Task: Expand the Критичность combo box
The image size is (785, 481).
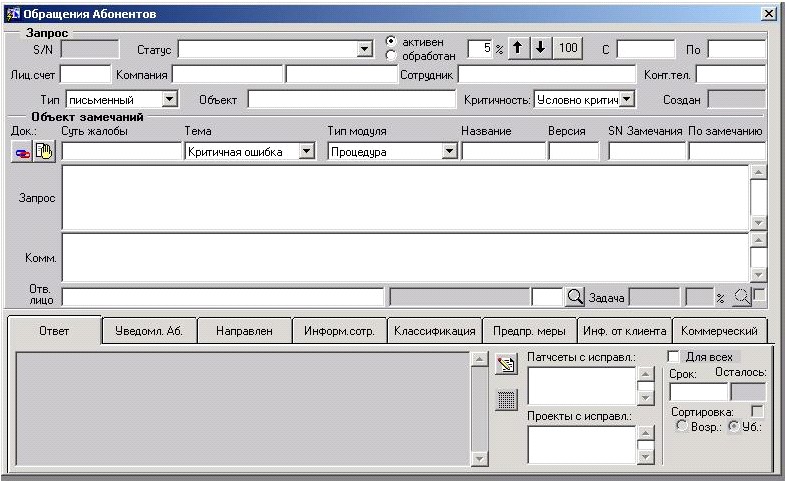Action: pos(627,99)
